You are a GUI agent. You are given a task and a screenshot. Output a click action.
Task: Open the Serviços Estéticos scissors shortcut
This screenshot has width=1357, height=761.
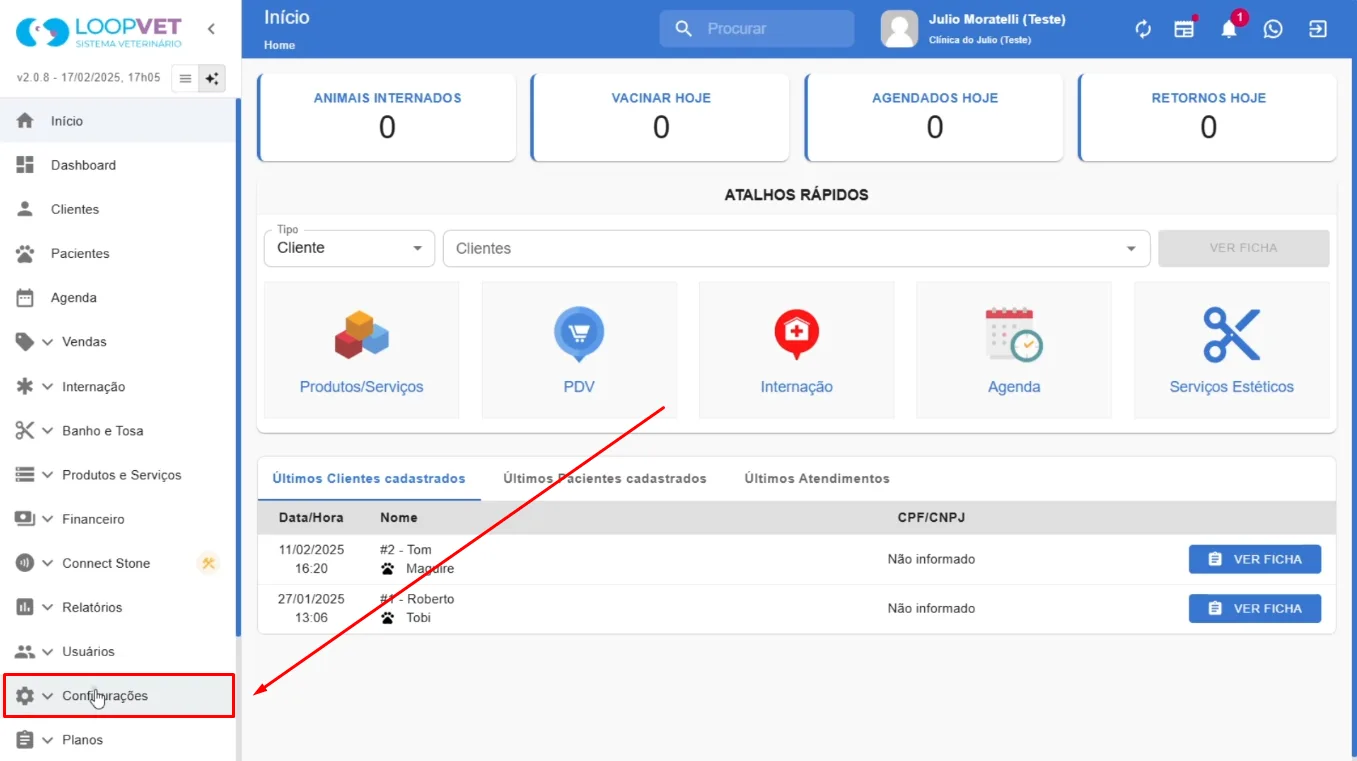(1232, 350)
